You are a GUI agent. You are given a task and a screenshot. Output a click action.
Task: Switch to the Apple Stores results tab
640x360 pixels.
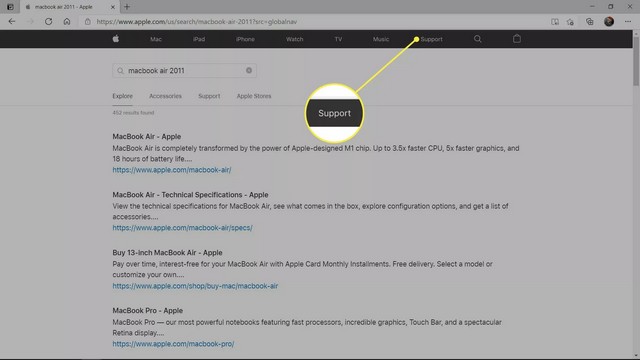click(254, 96)
